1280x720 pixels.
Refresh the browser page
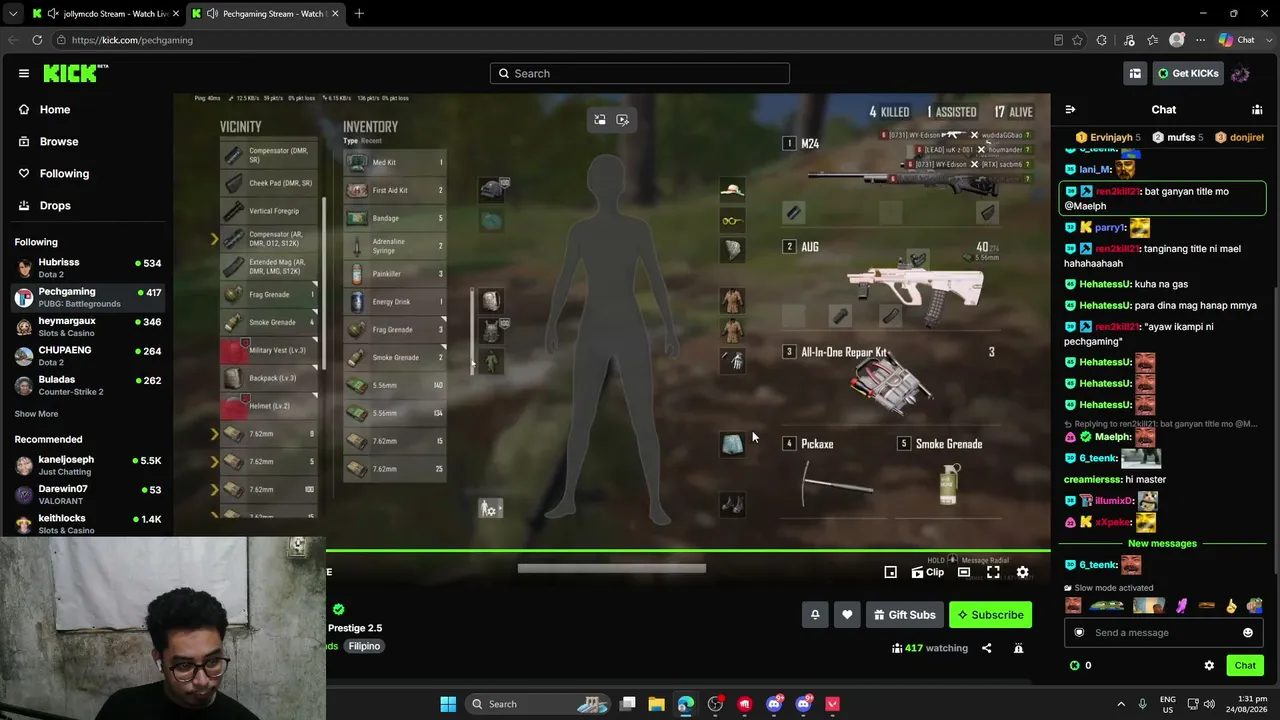pyautogui.click(x=37, y=40)
